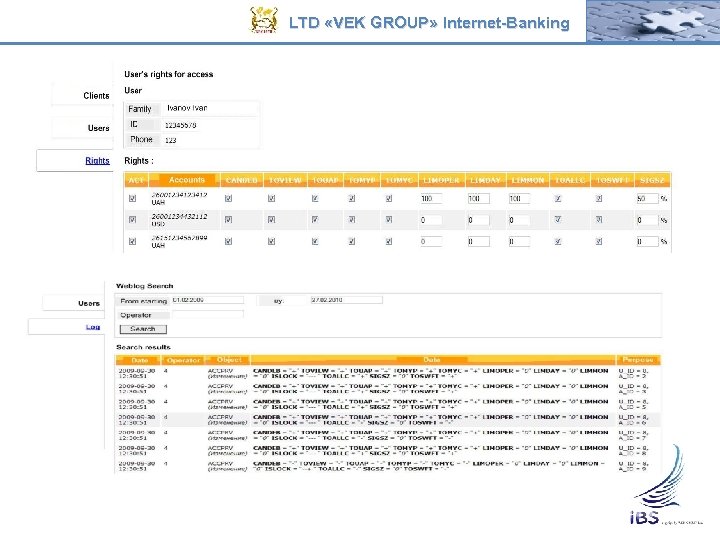The image size is (720, 540).
Task: Click the highlighted log row with A_ID = 6
Action: click(x=388, y=420)
